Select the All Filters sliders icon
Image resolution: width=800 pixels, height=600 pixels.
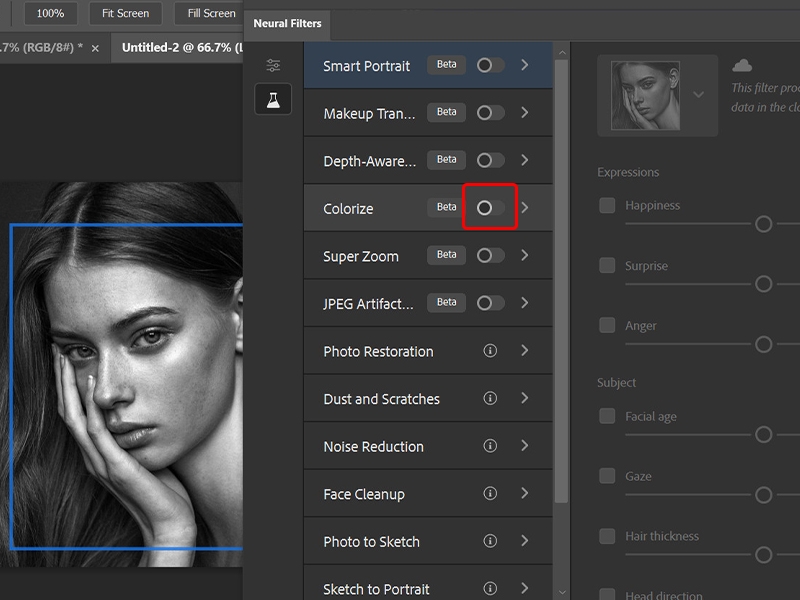[x=273, y=64]
